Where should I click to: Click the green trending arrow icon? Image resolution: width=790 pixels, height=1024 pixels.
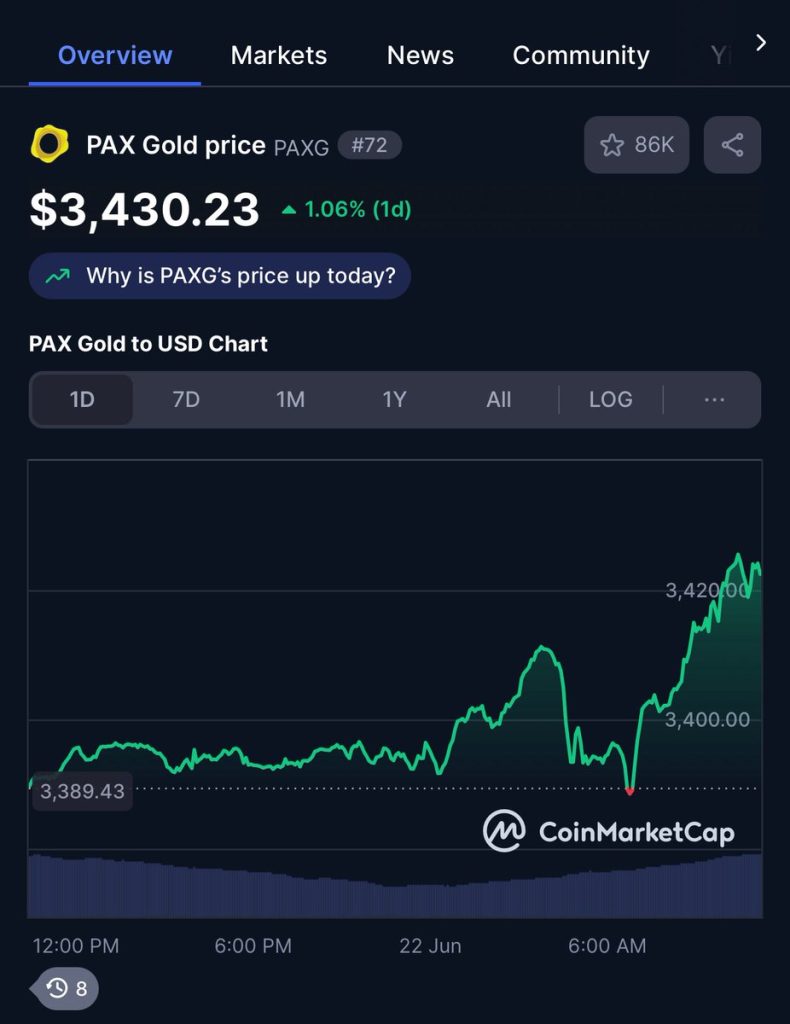click(57, 276)
